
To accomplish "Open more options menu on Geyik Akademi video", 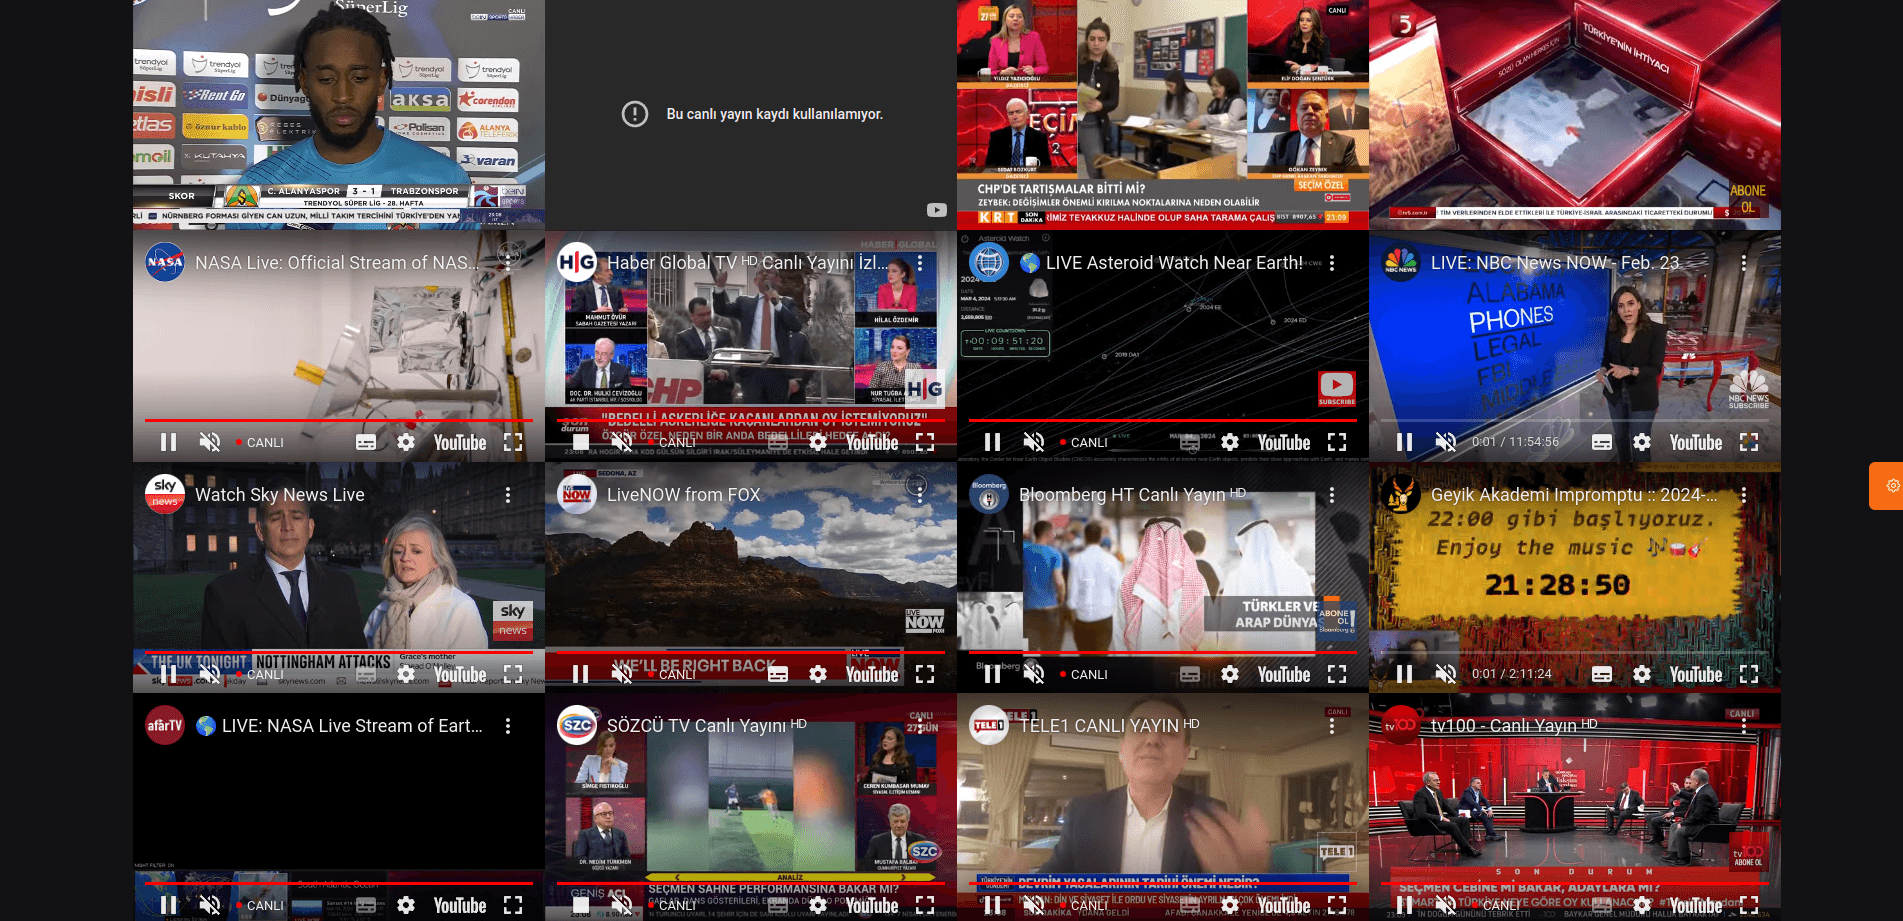I will (1744, 495).
